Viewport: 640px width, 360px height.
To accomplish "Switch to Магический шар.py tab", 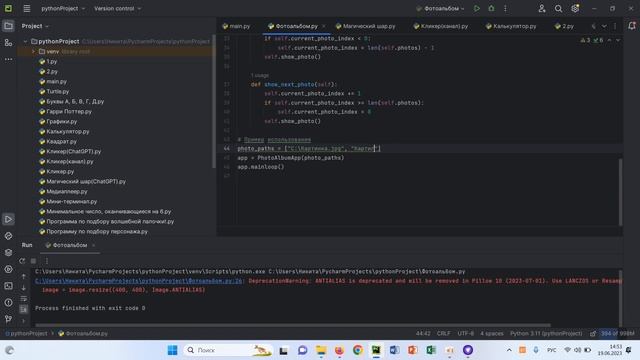I will pos(365,26).
